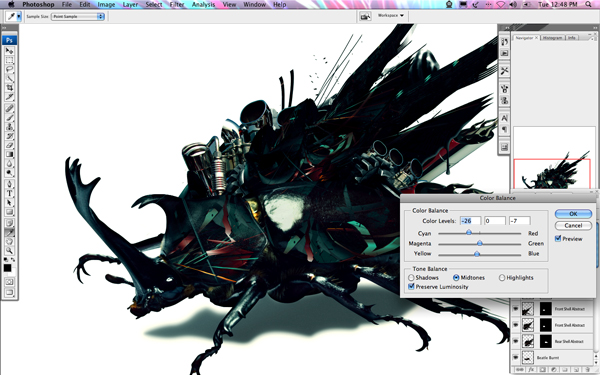Link layers with chain icon
Image resolution: width=600 pixels, height=375 pixels.
[x=519, y=370]
